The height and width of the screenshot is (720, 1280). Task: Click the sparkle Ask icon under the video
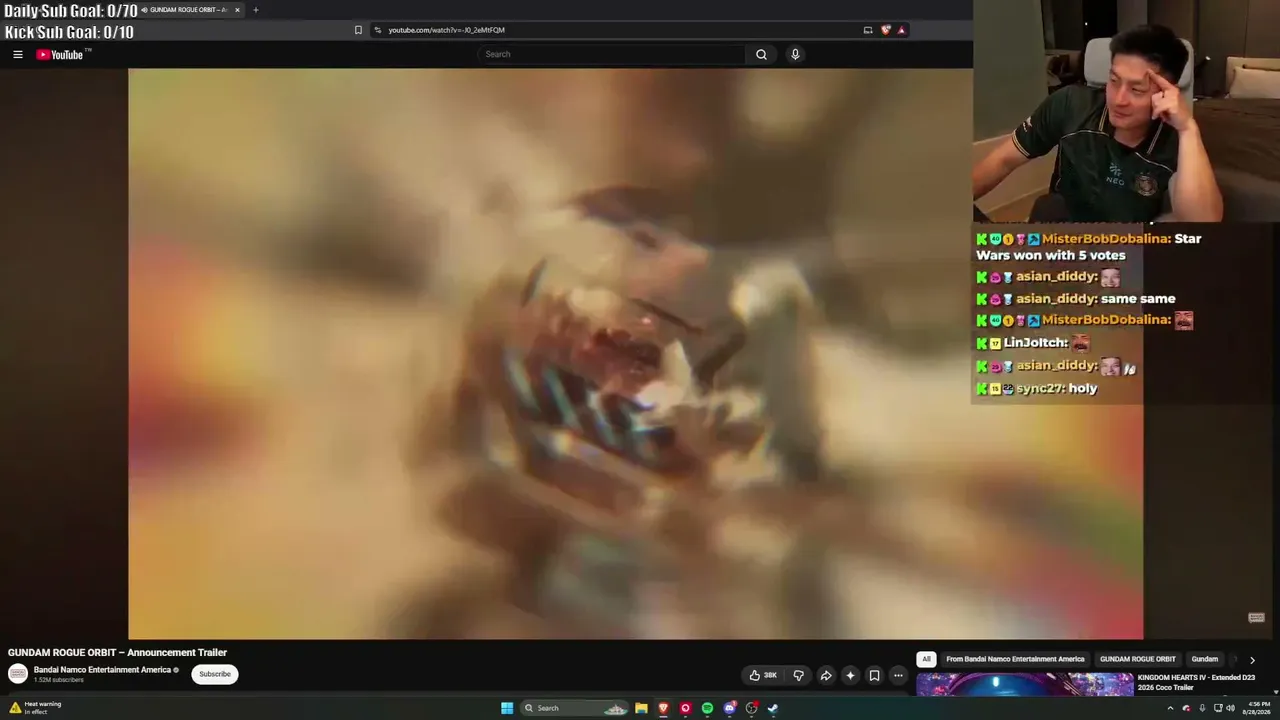(850, 675)
